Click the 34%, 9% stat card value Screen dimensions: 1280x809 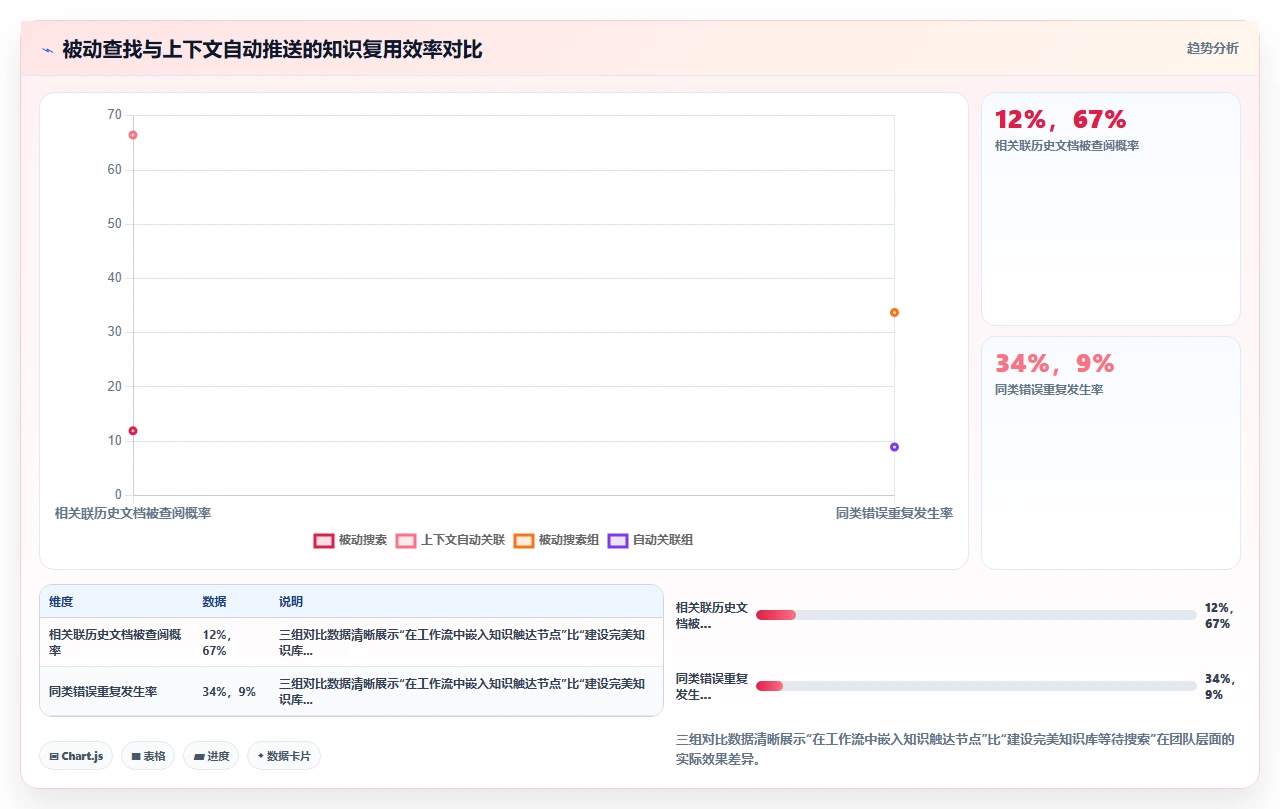(x=1055, y=364)
